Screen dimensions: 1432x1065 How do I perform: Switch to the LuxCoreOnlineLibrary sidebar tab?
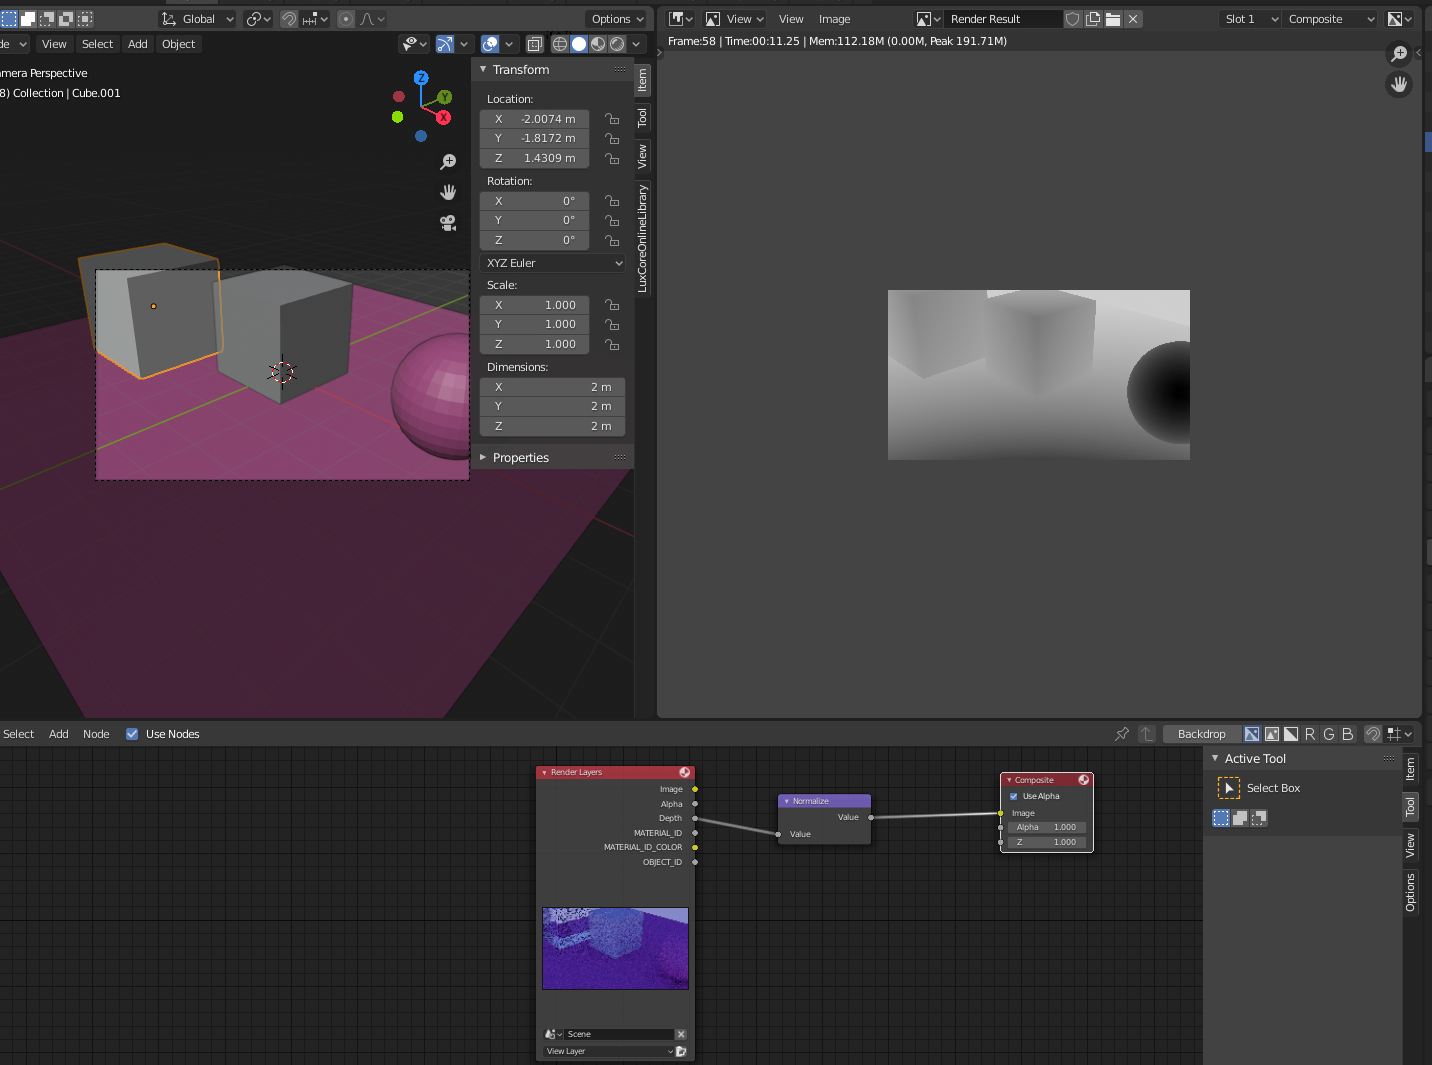(x=643, y=238)
